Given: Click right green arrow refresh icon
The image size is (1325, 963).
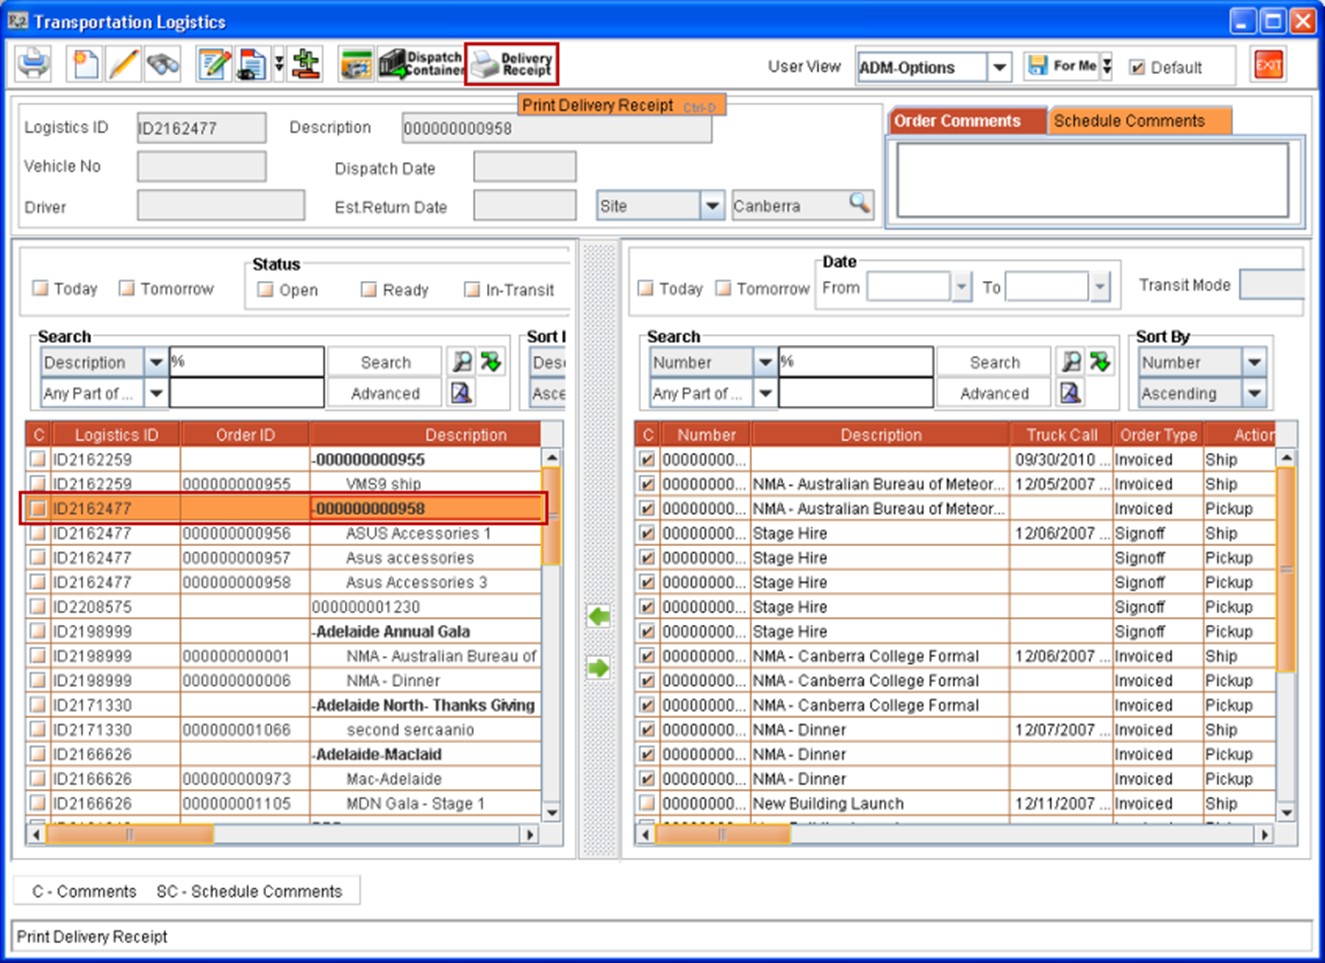Looking at the screenshot, I should point(1100,362).
